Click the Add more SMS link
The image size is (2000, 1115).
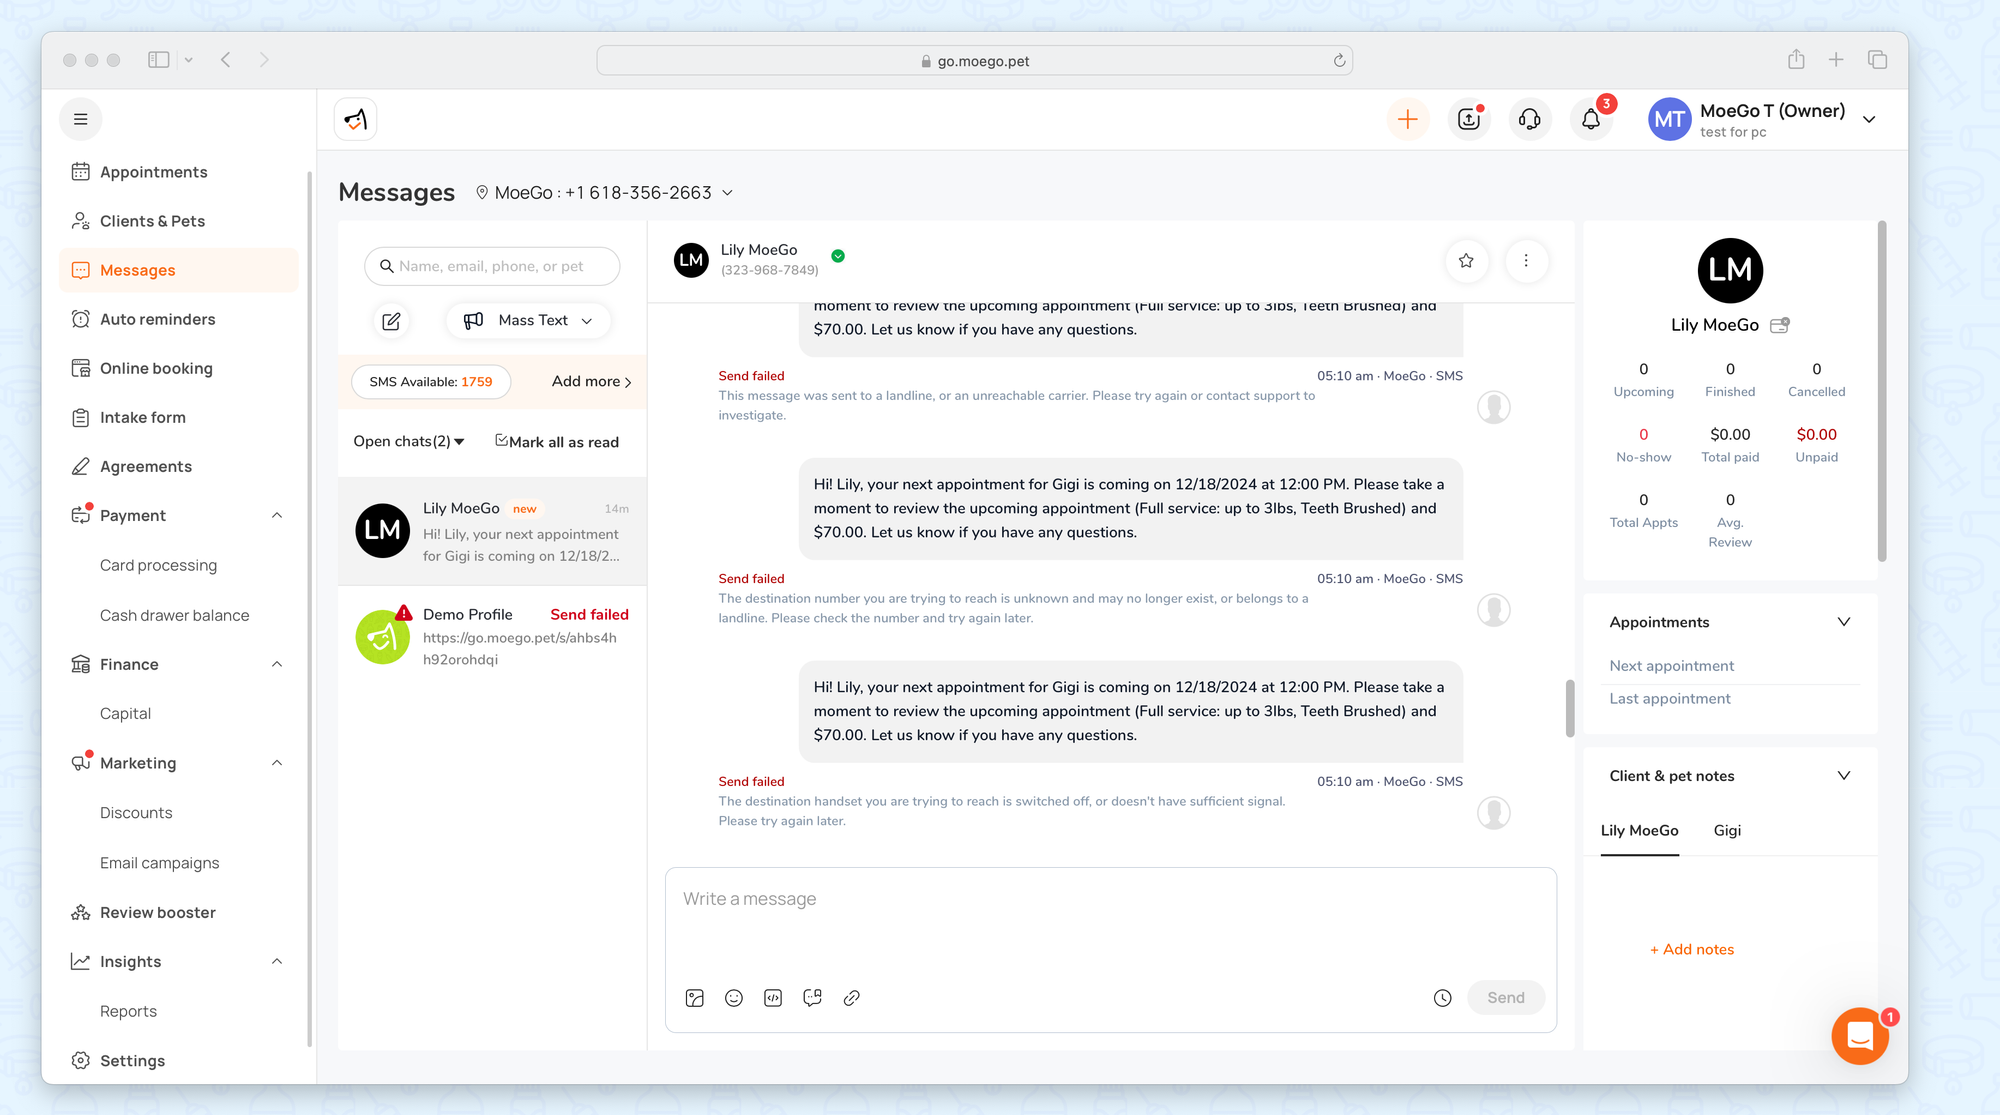point(591,382)
